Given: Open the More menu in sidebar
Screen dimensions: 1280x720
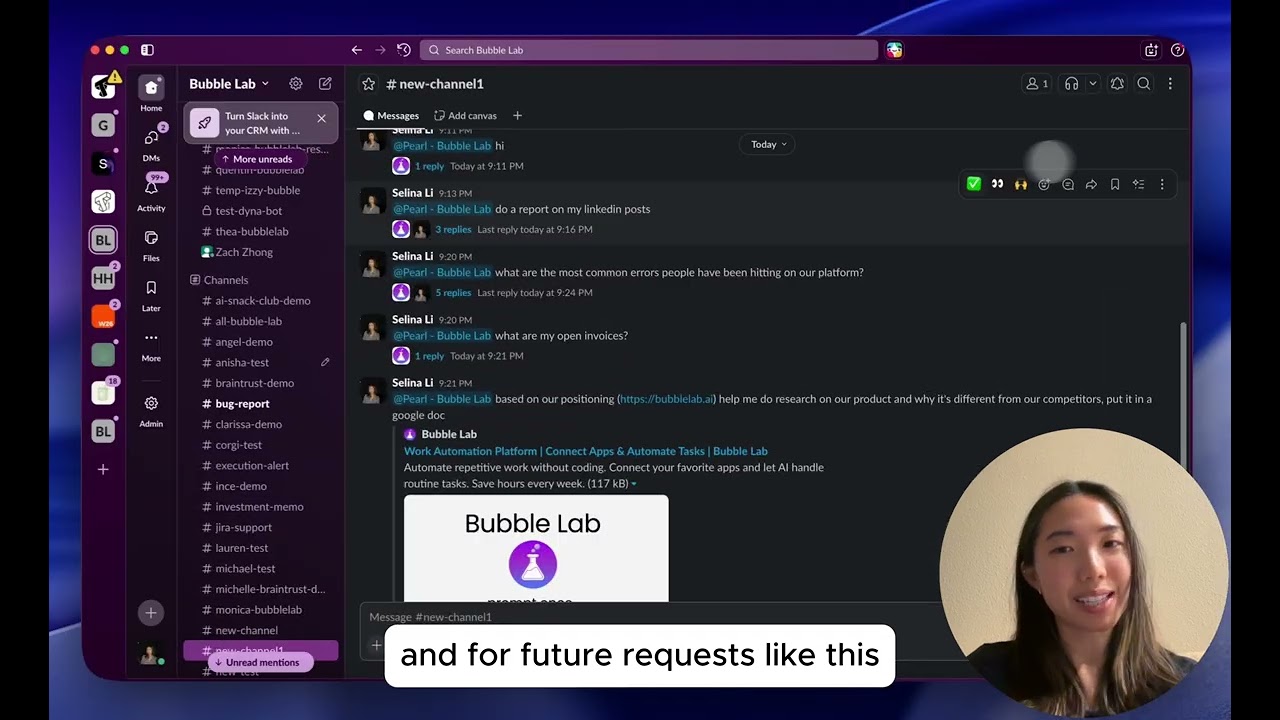Looking at the screenshot, I should point(151,344).
